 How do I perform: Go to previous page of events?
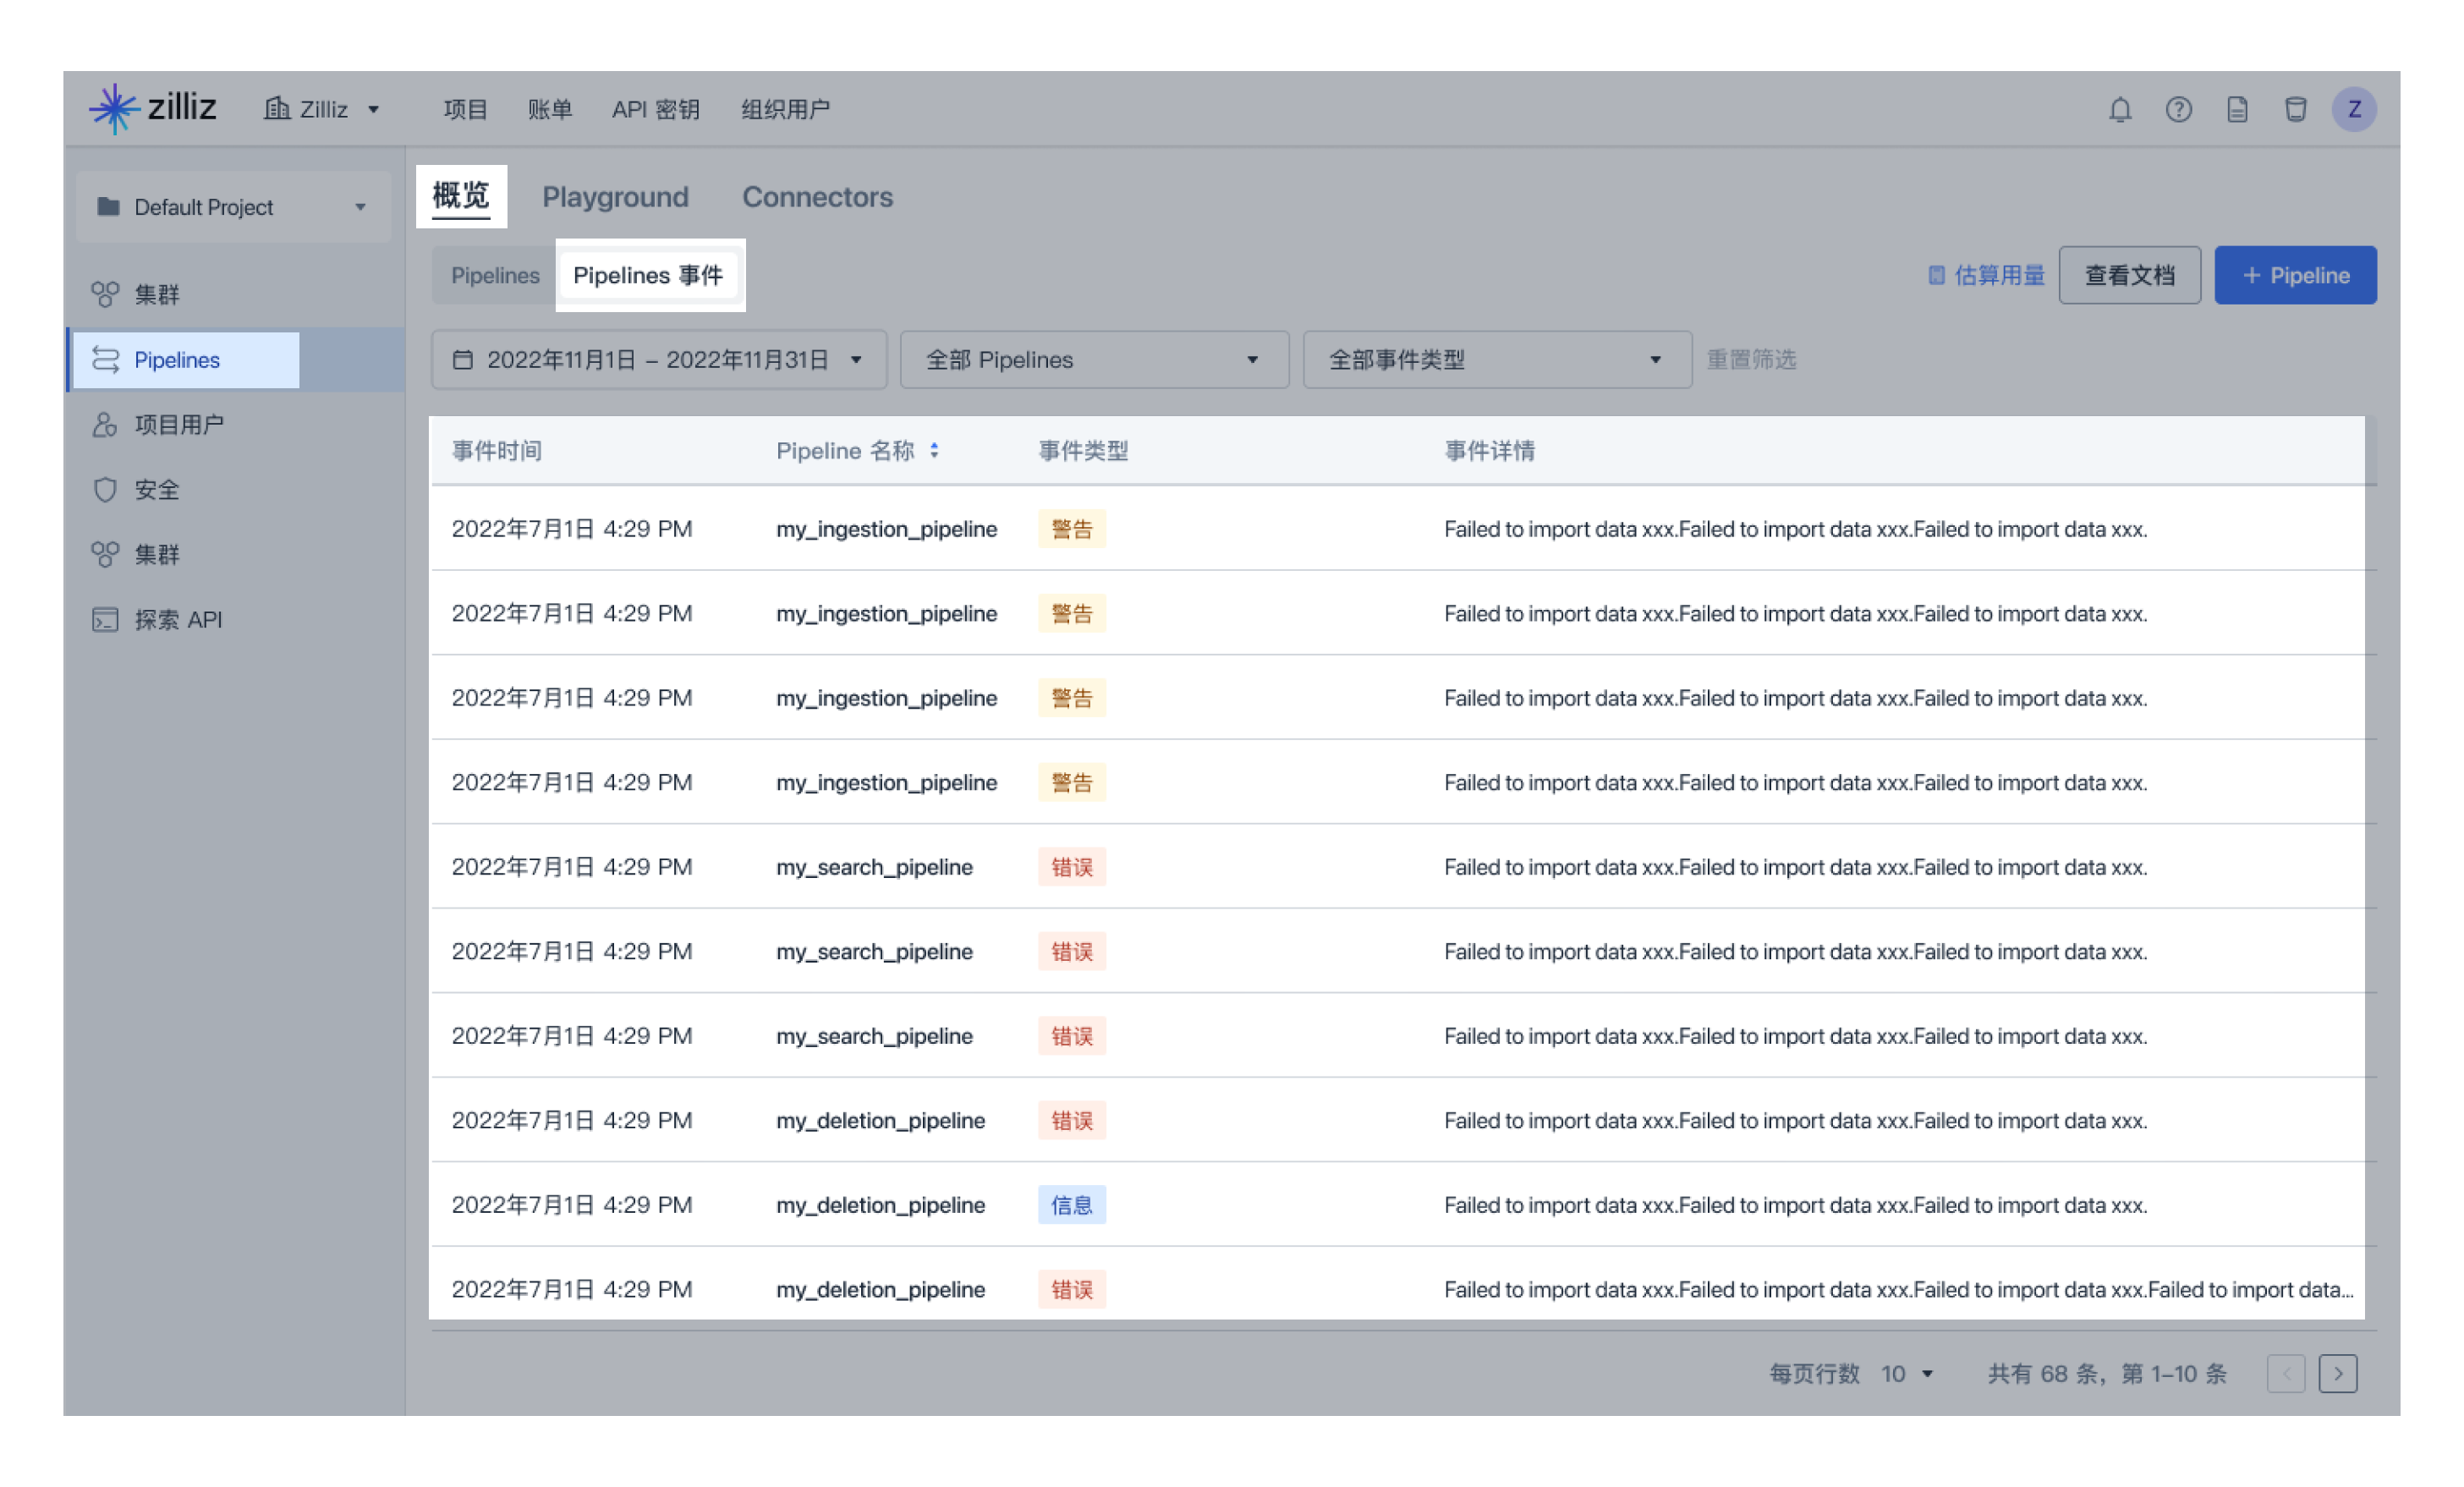tap(2286, 1373)
